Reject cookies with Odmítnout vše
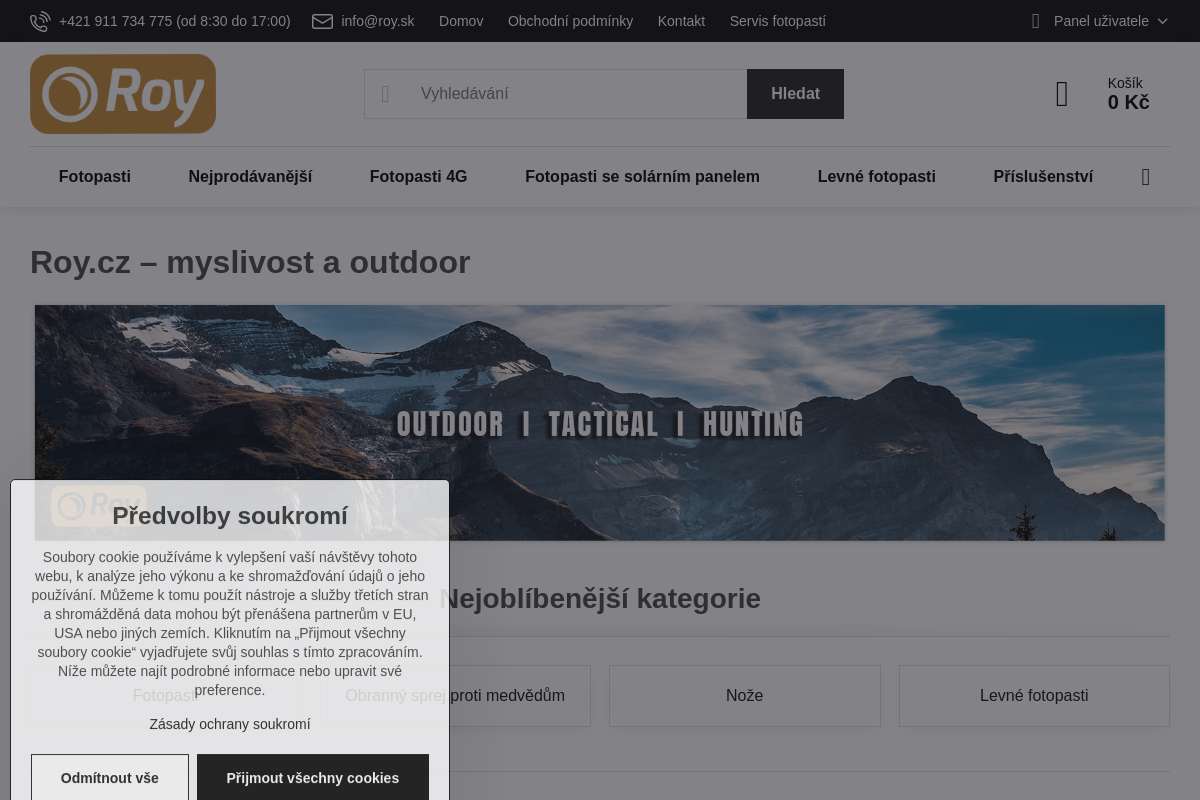The width and height of the screenshot is (1200, 800). tap(110, 777)
